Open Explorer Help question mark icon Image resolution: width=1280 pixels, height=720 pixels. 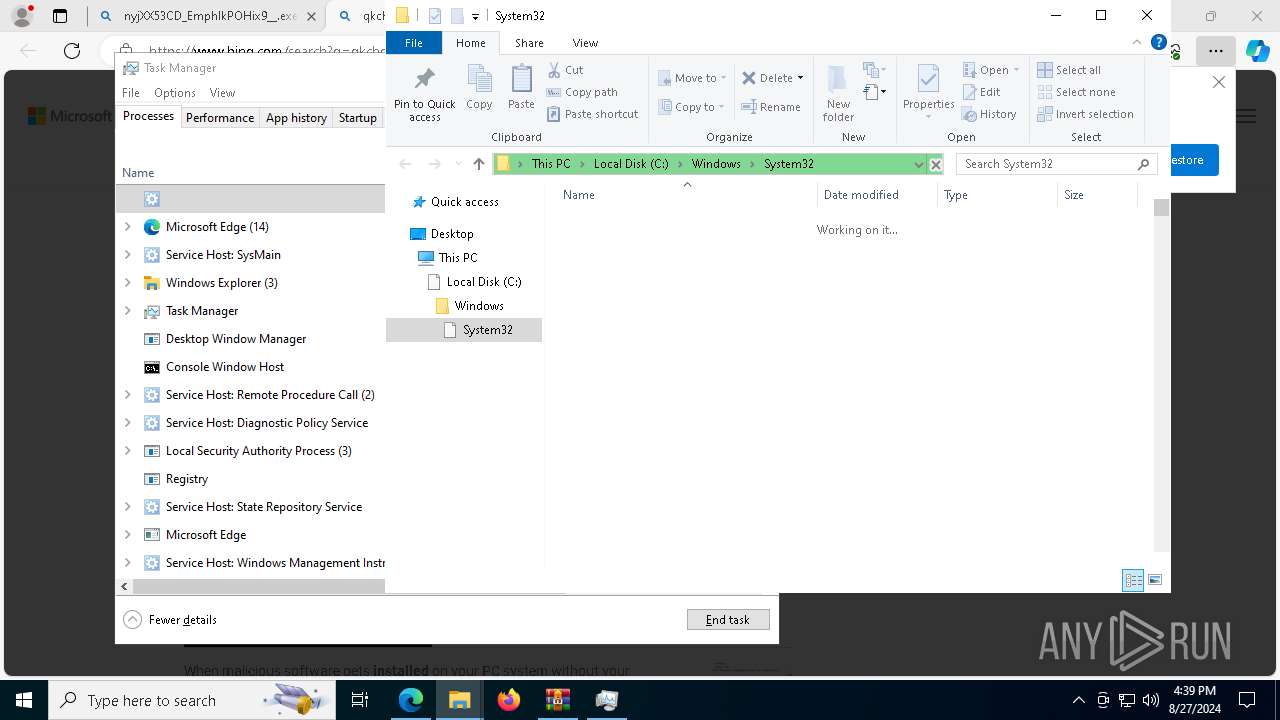click(x=1159, y=43)
